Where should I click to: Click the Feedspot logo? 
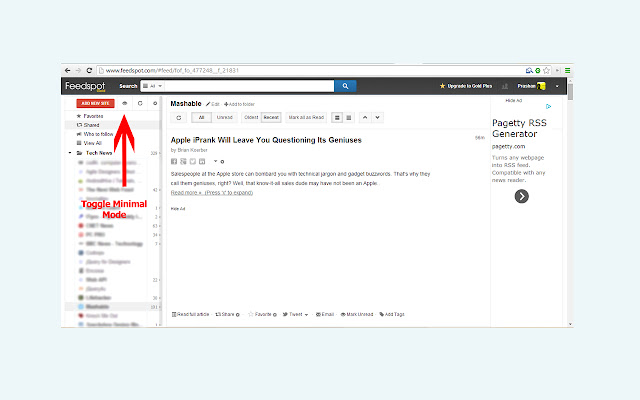pos(85,86)
